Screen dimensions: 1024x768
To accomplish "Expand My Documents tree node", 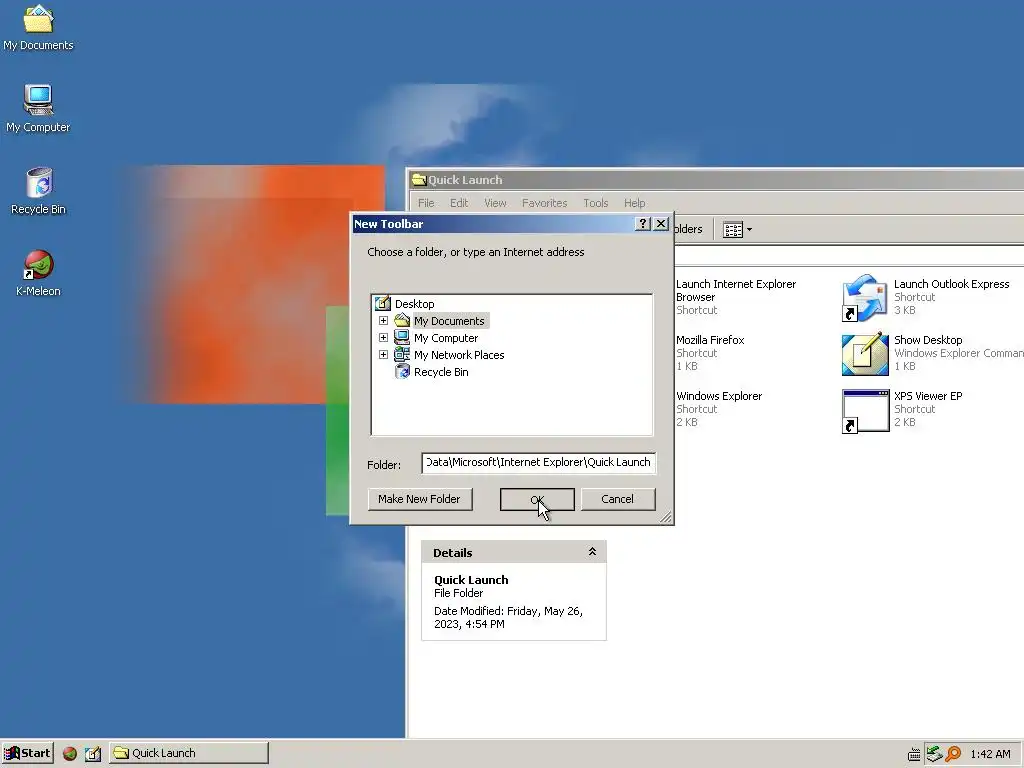I will point(383,321).
